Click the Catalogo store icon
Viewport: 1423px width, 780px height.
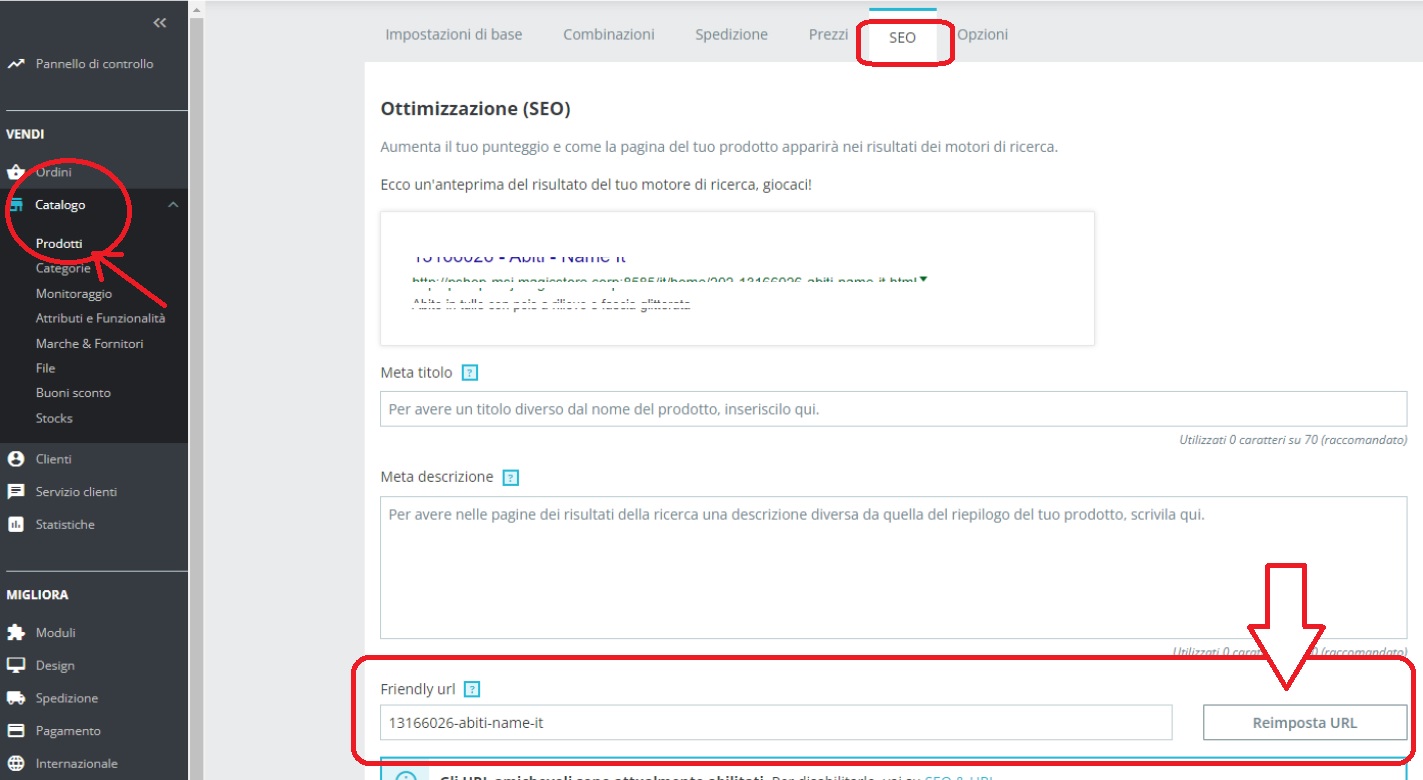(15, 205)
